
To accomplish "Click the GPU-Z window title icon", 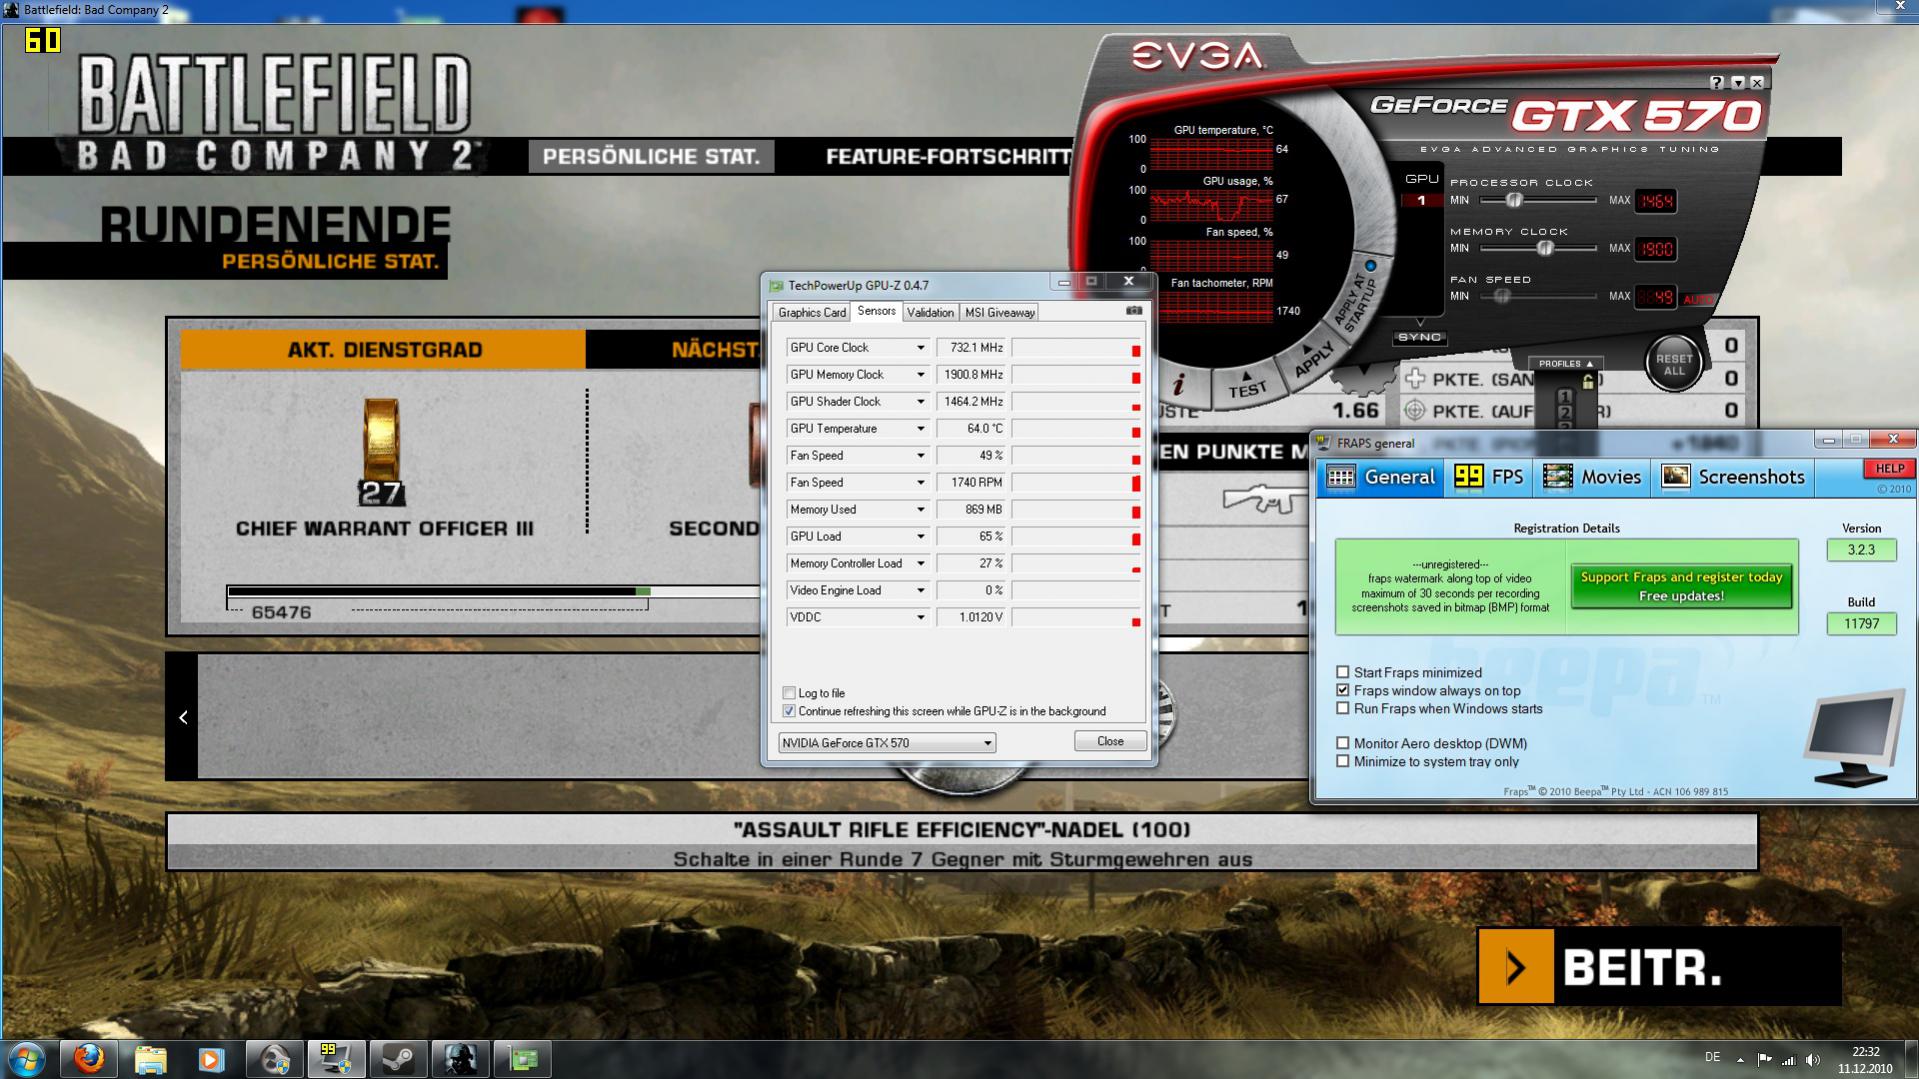I will [x=776, y=286].
